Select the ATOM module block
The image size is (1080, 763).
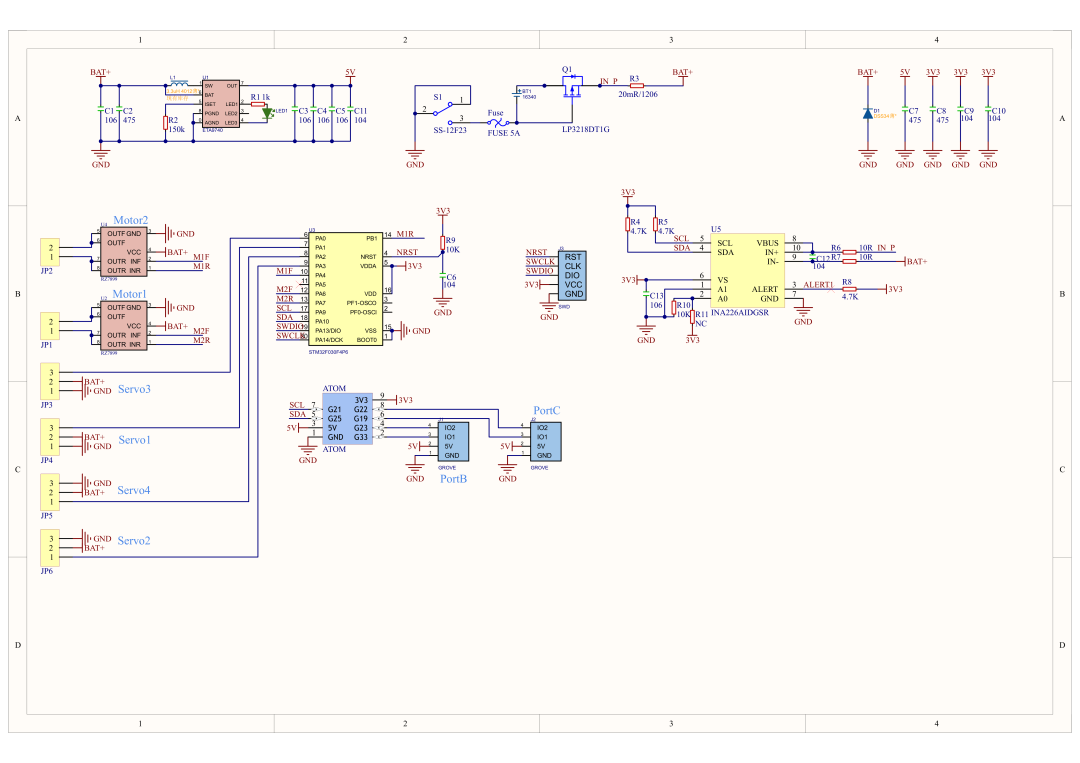[348, 419]
